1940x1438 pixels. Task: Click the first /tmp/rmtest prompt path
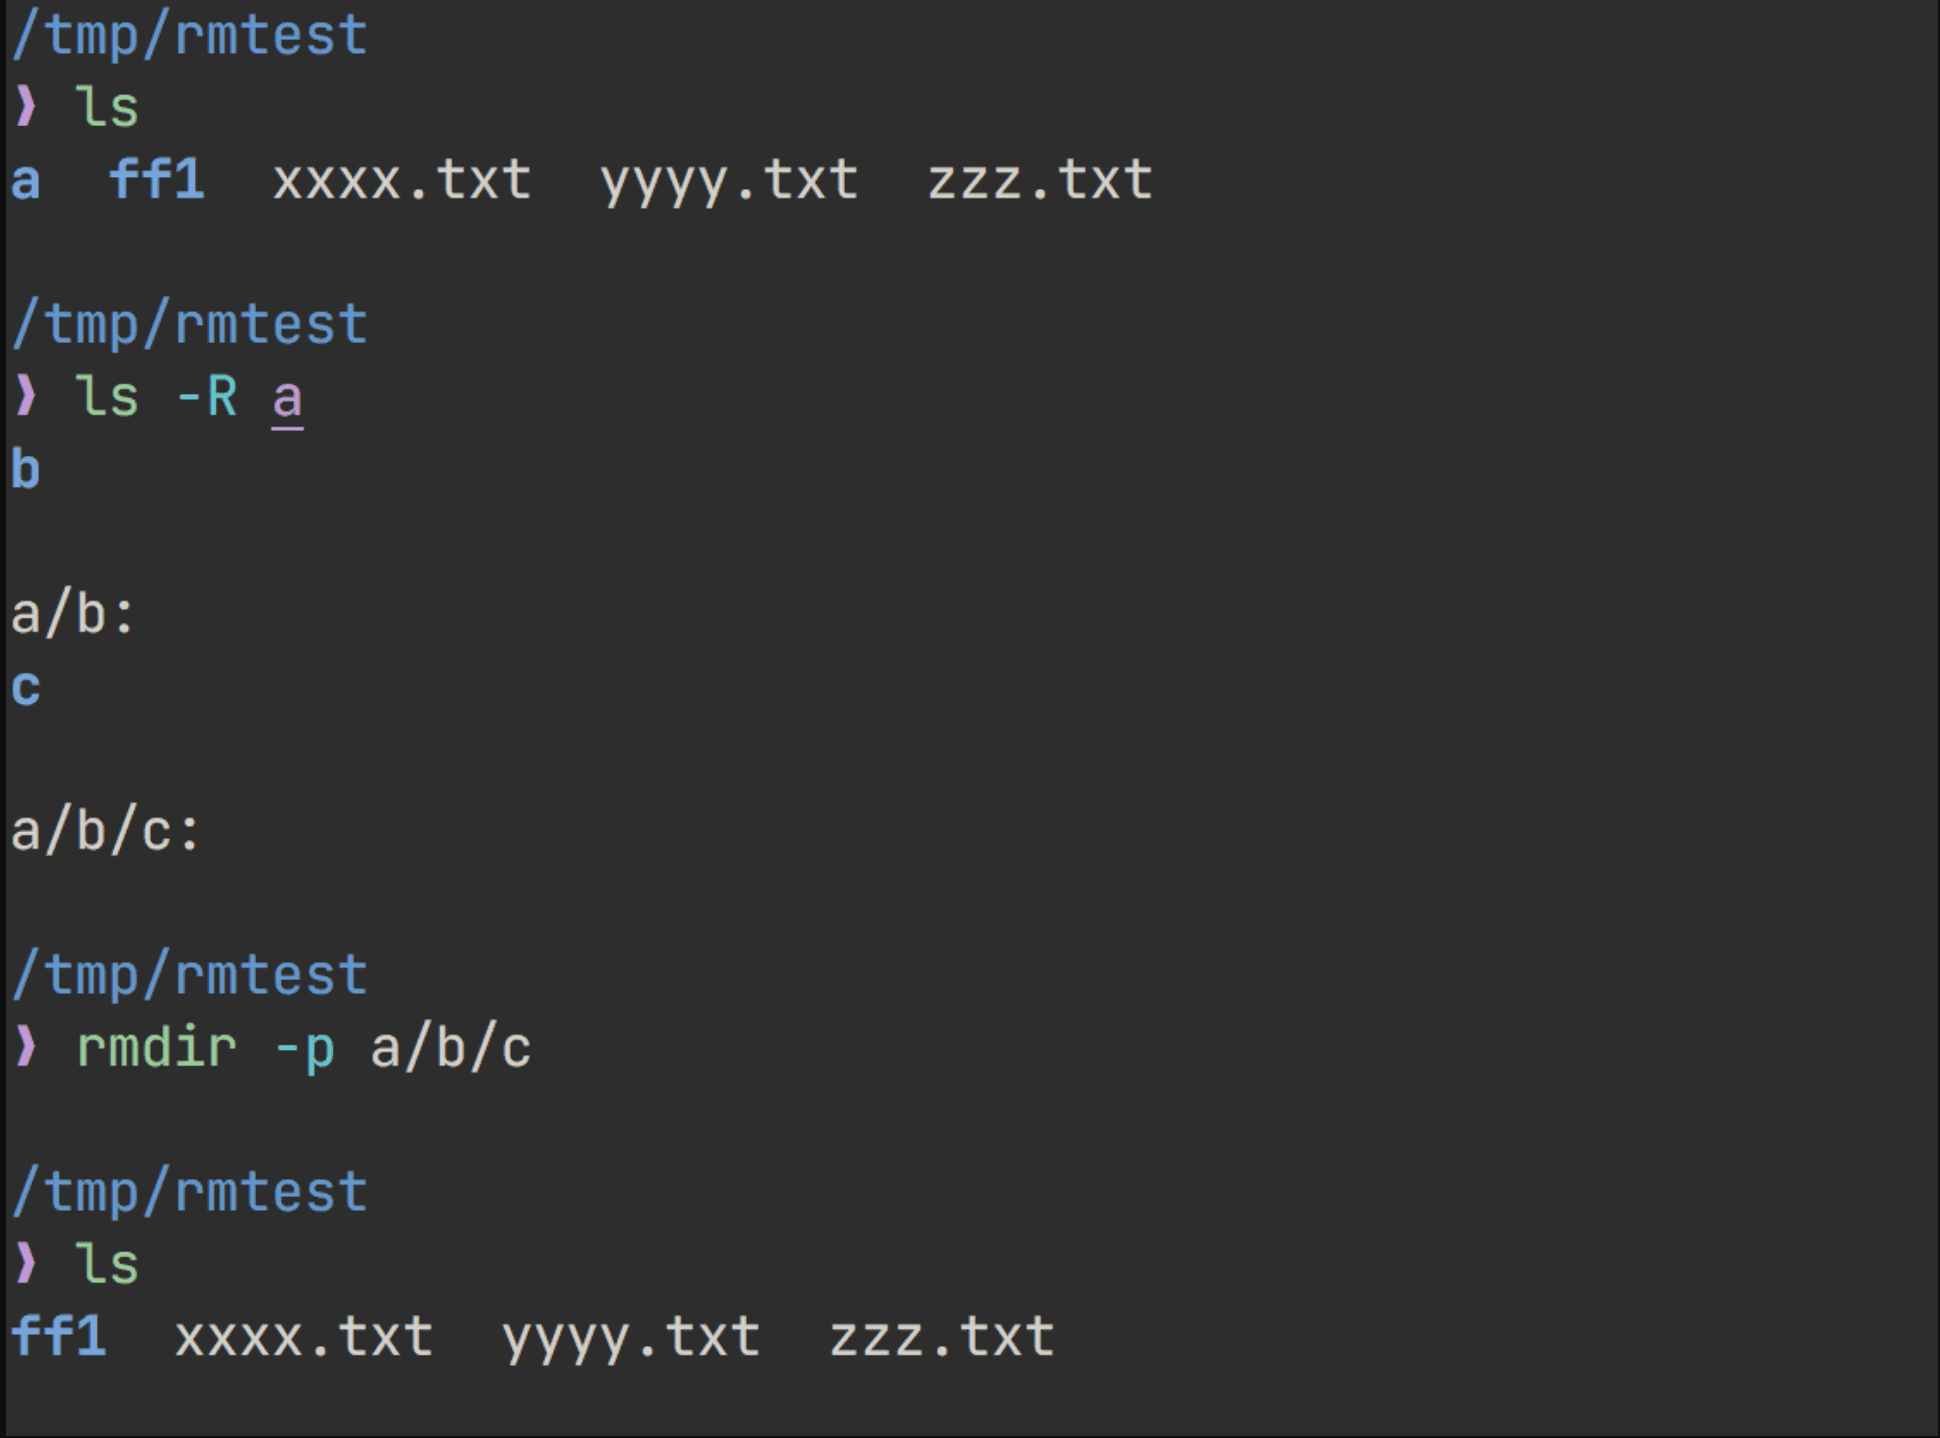(190, 37)
